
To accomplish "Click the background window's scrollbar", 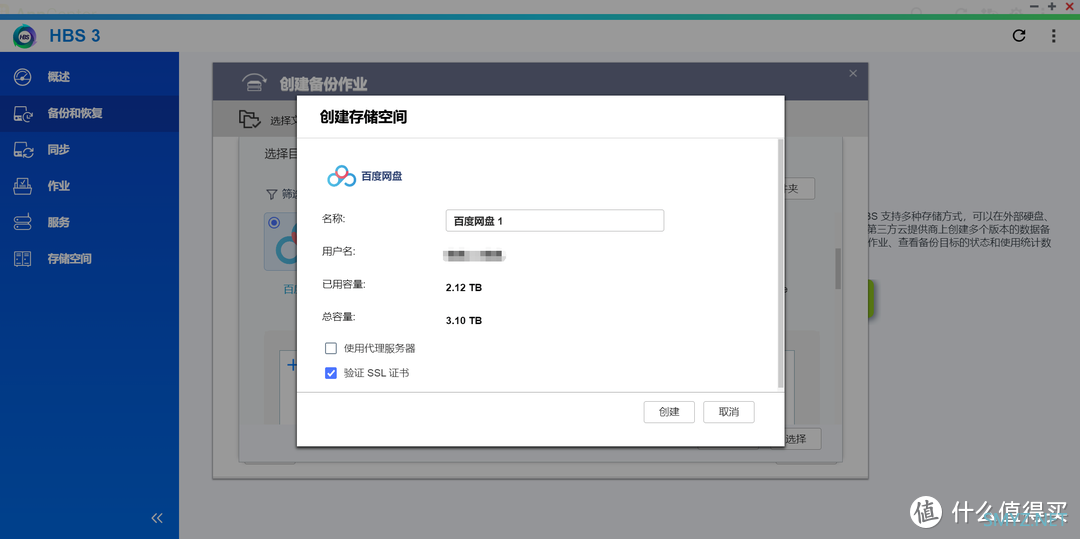I will (x=838, y=268).
